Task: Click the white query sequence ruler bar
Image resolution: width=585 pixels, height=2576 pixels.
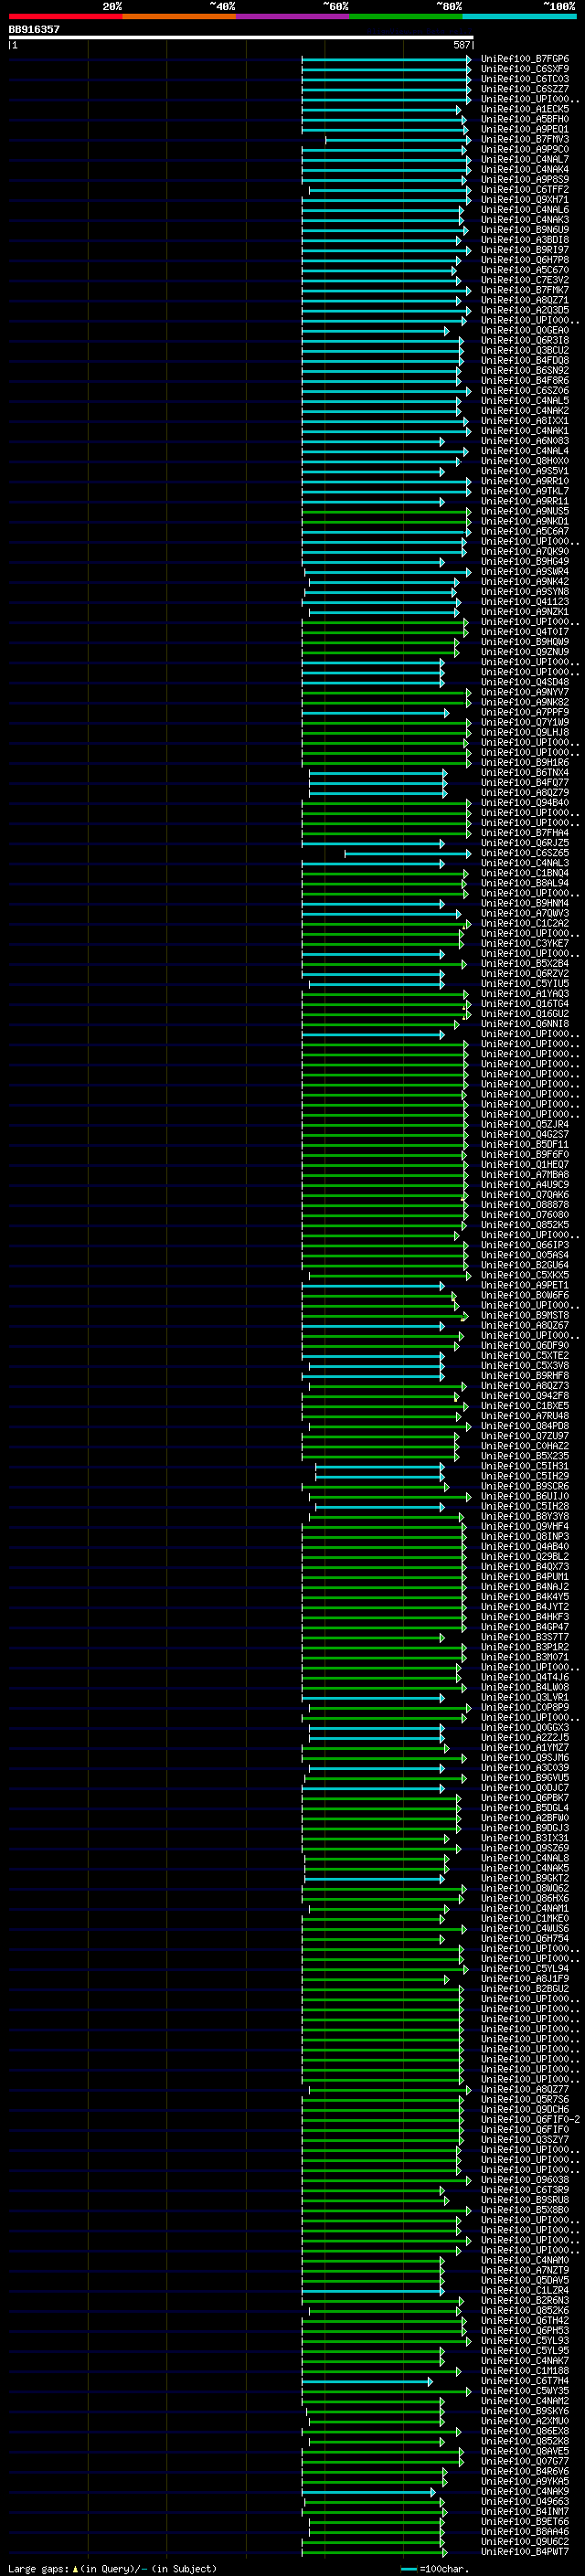Action: [241, 38]
